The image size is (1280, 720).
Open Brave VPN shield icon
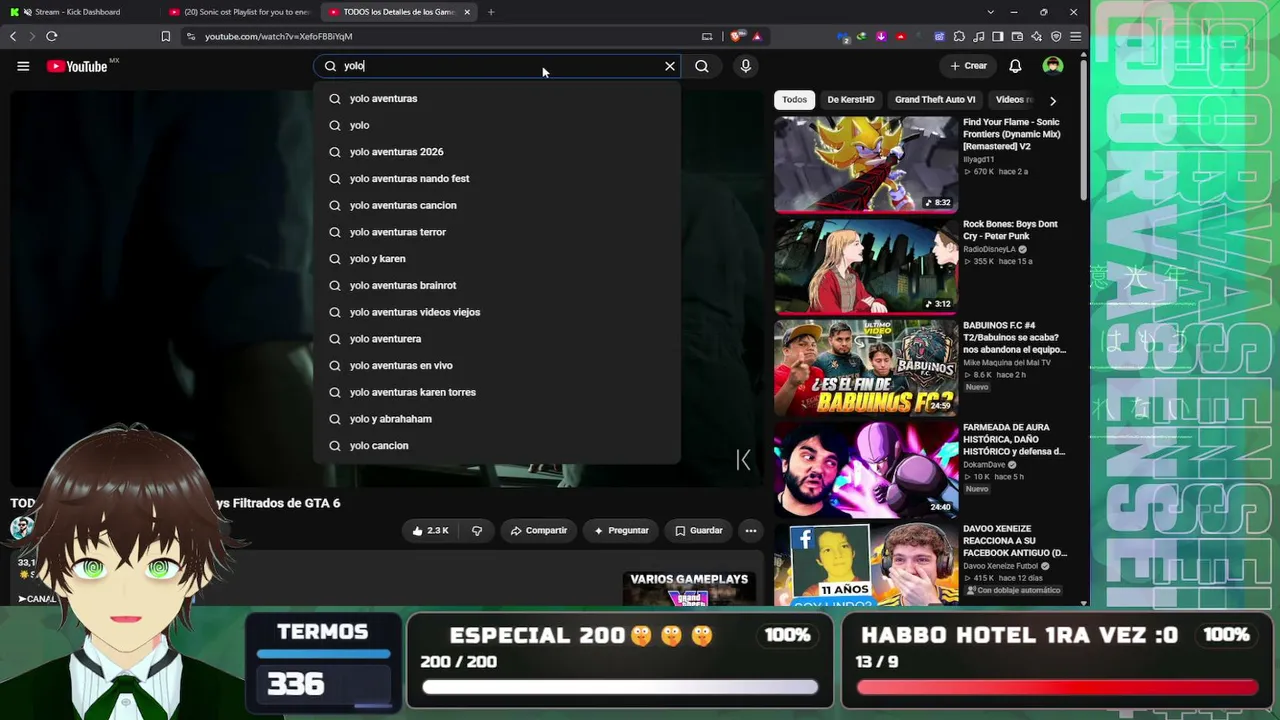click(1056, 36)
